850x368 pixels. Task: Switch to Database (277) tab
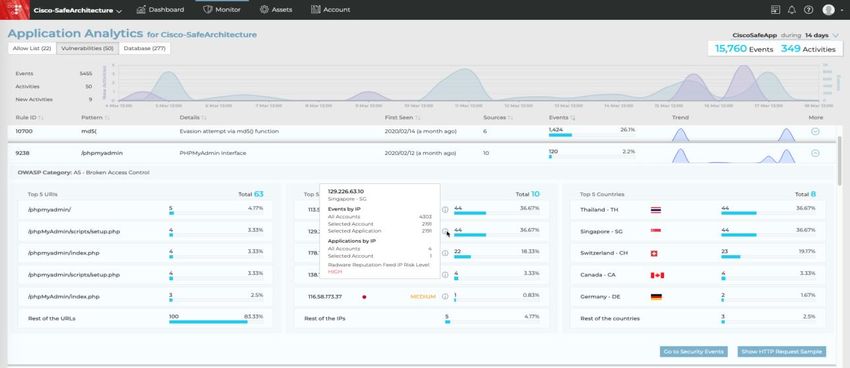(x=144, y=48)
